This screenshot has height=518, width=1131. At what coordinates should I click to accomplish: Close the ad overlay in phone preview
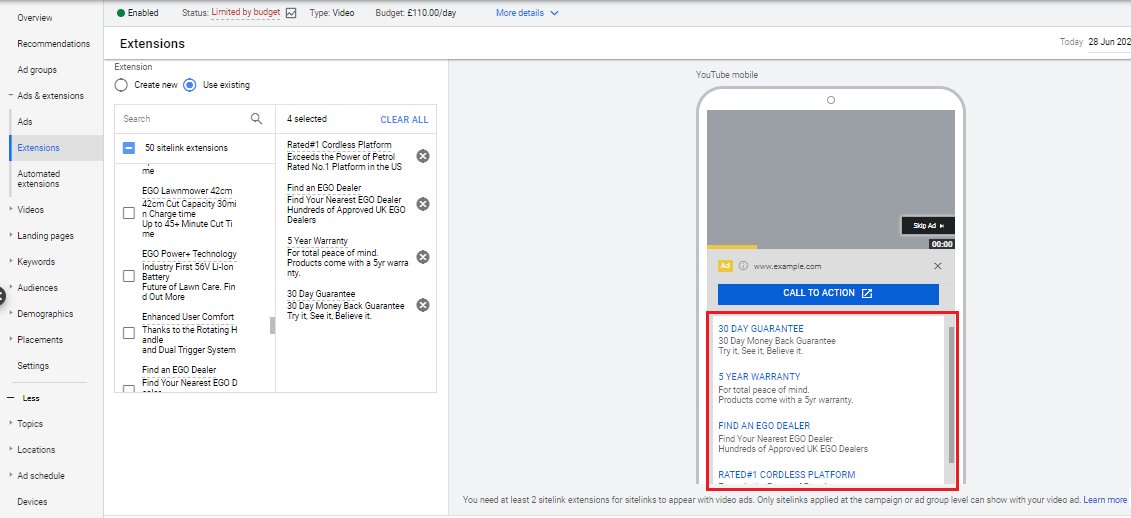point(938,266)
